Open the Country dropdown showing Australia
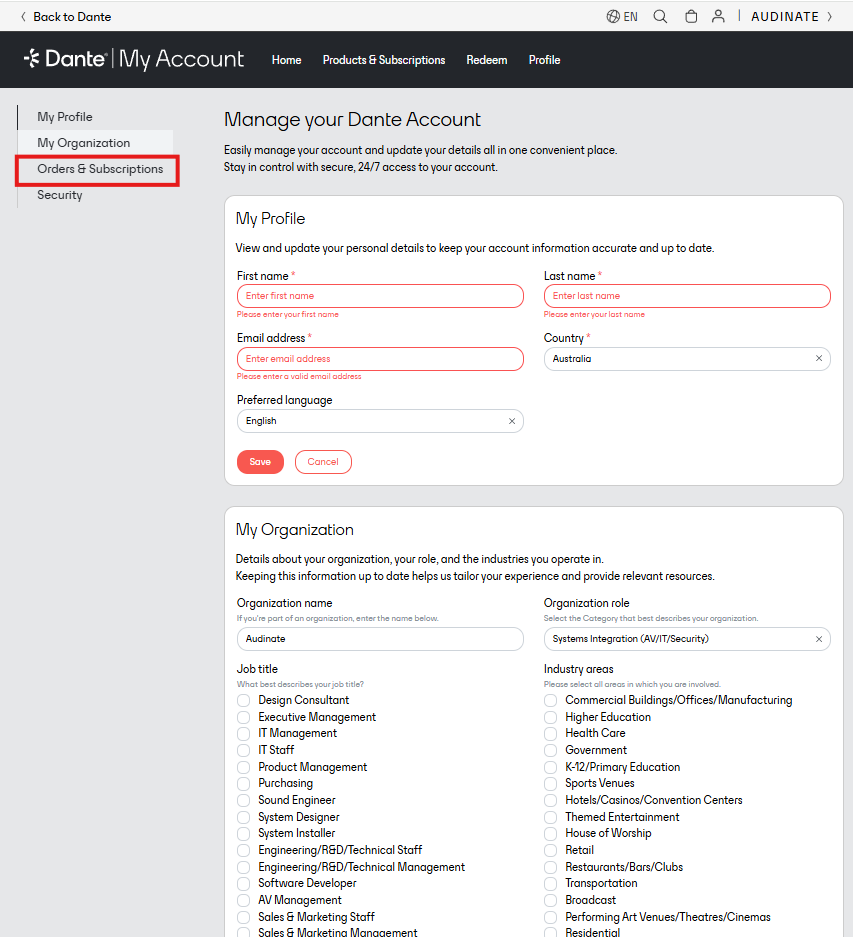This screenshot has width=853, height=937. point(687,359)
